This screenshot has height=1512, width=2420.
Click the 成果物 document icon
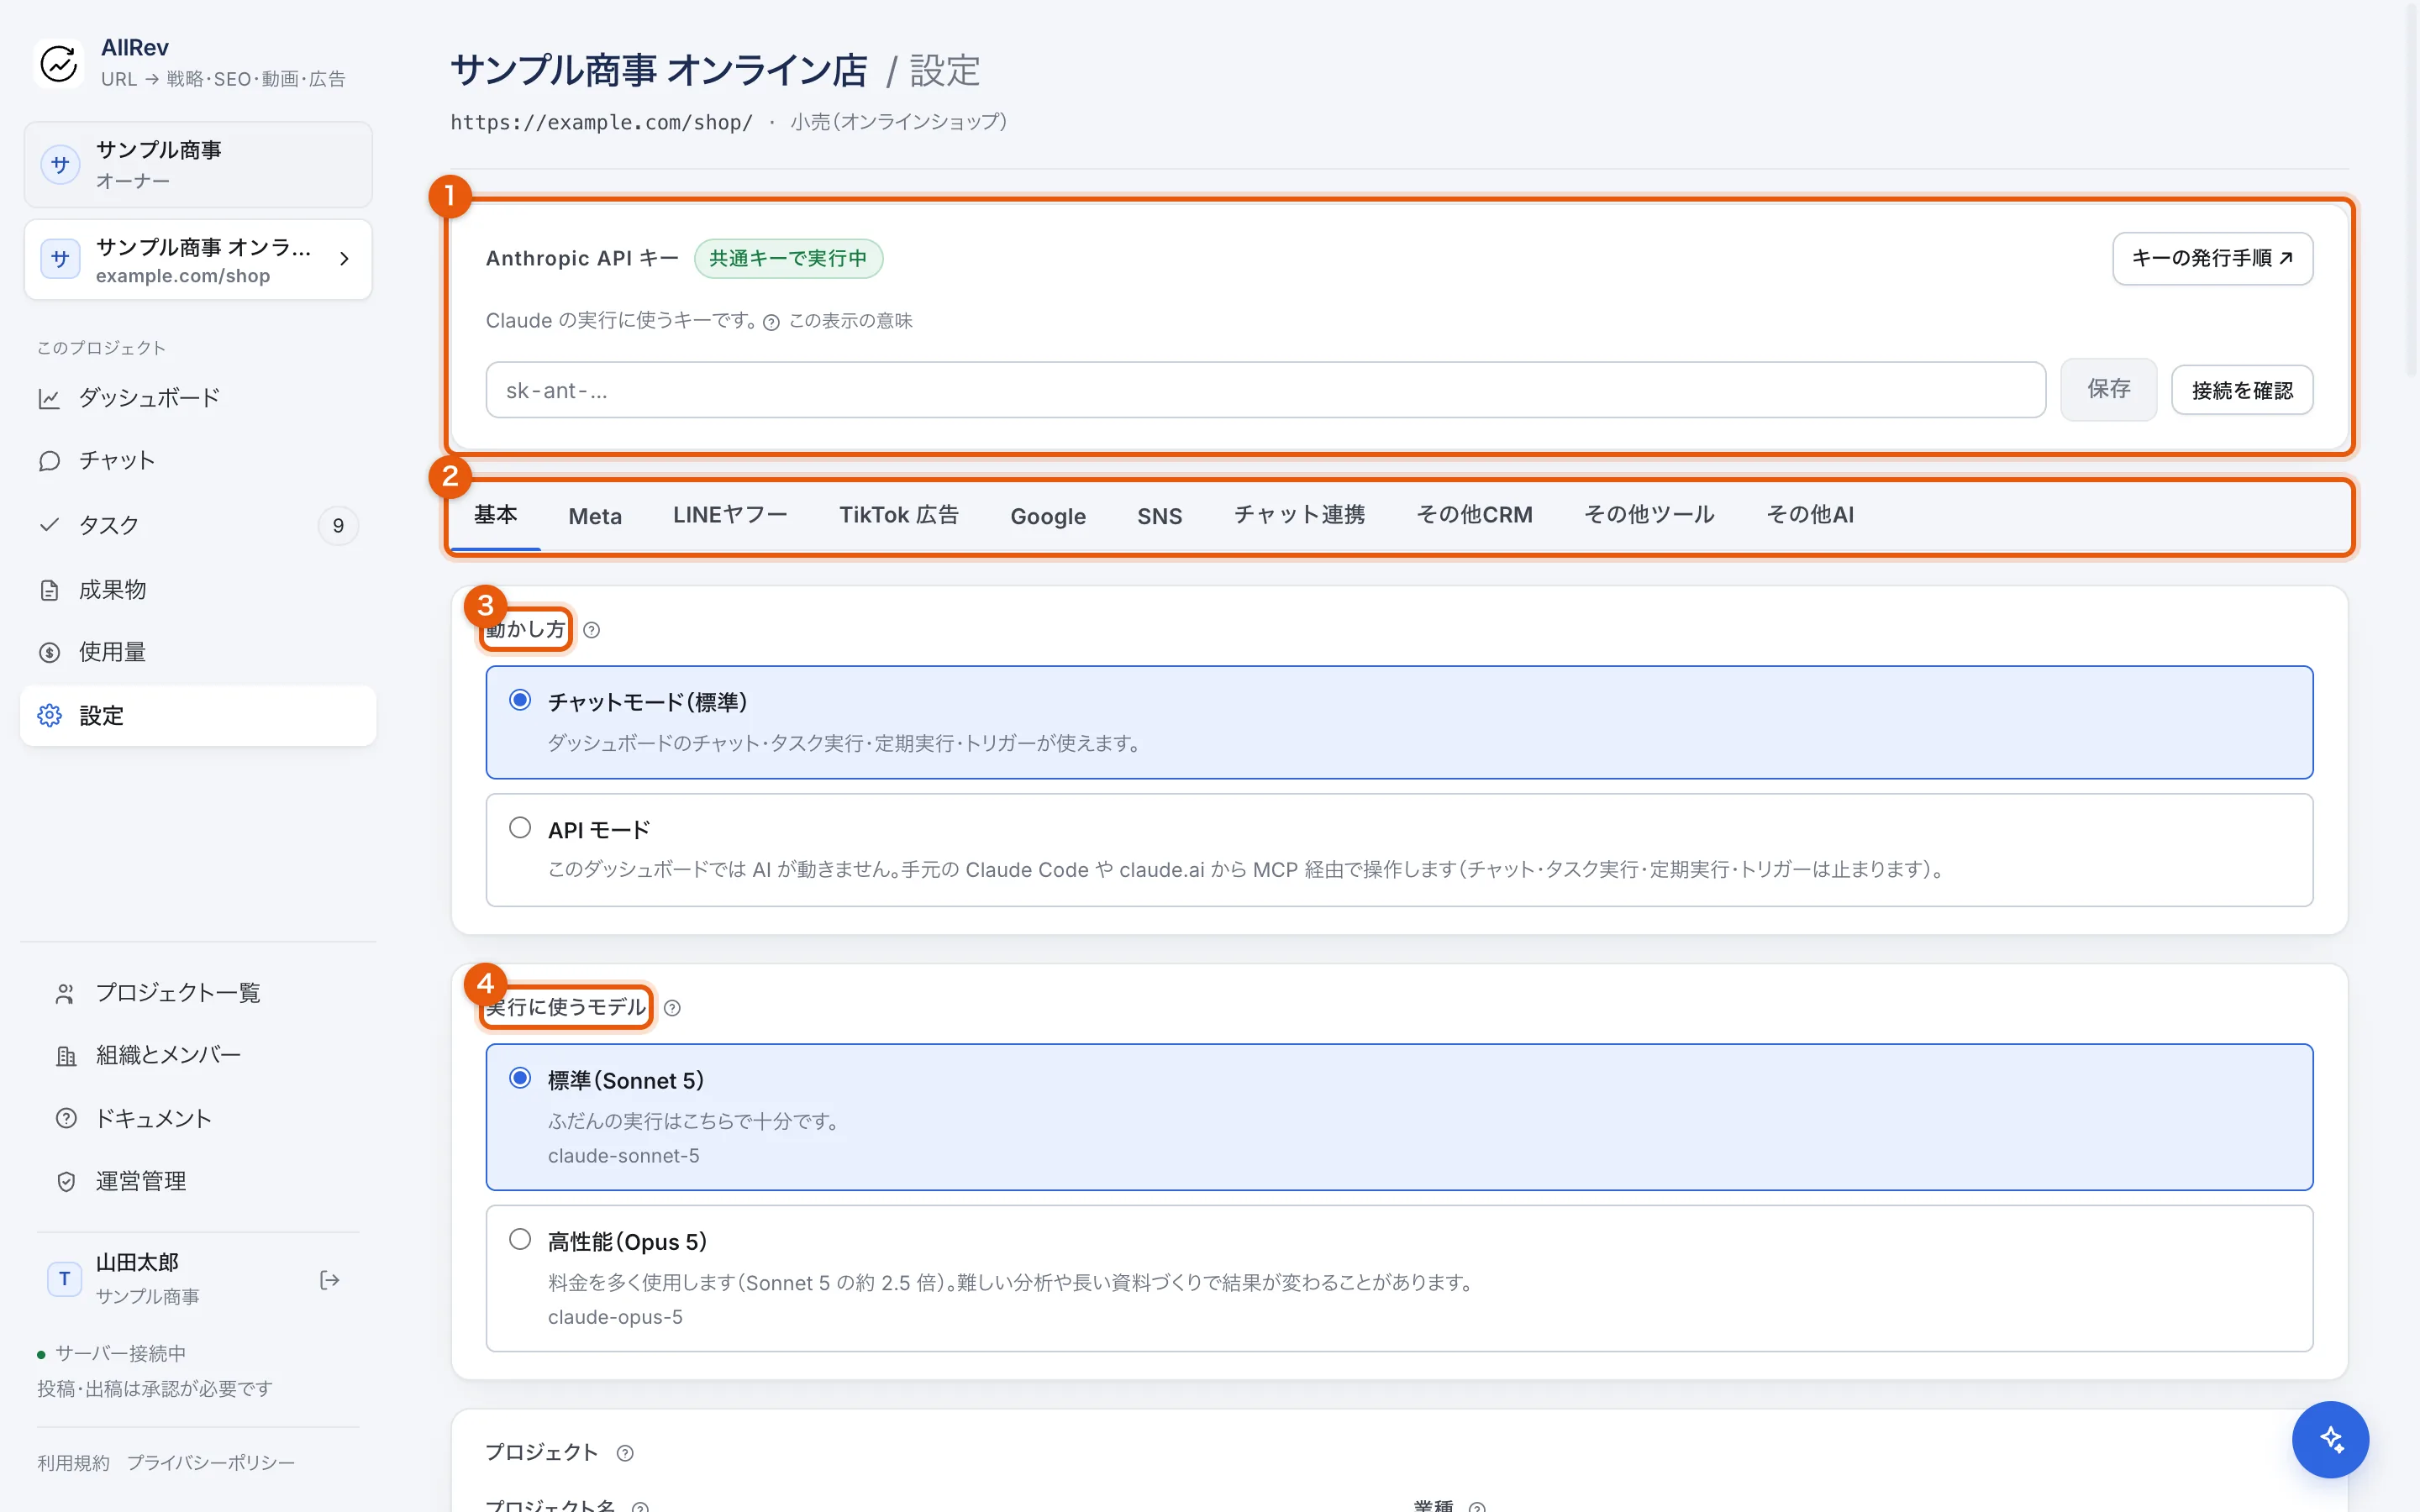[x=49, y=590]
